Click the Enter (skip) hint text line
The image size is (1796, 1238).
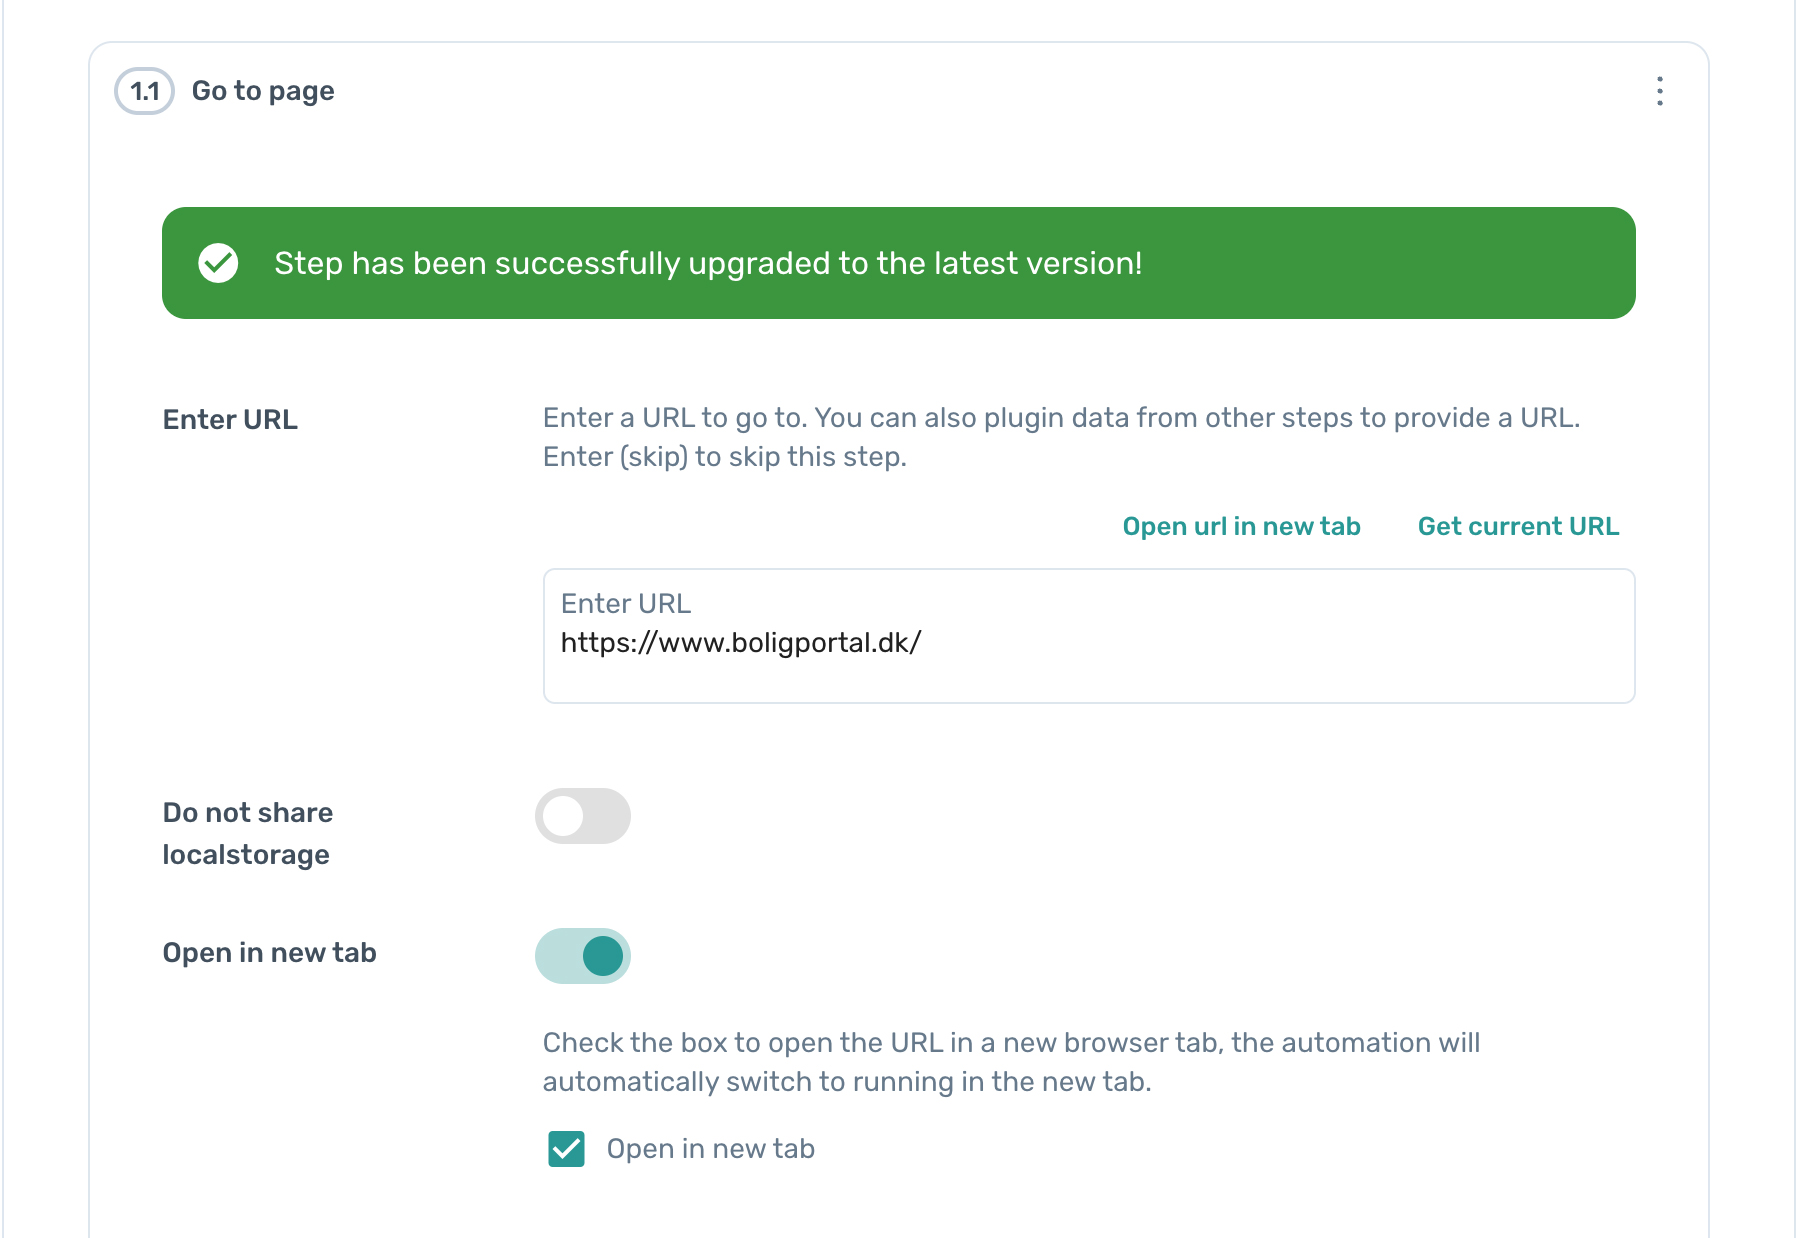coord(724,457)
